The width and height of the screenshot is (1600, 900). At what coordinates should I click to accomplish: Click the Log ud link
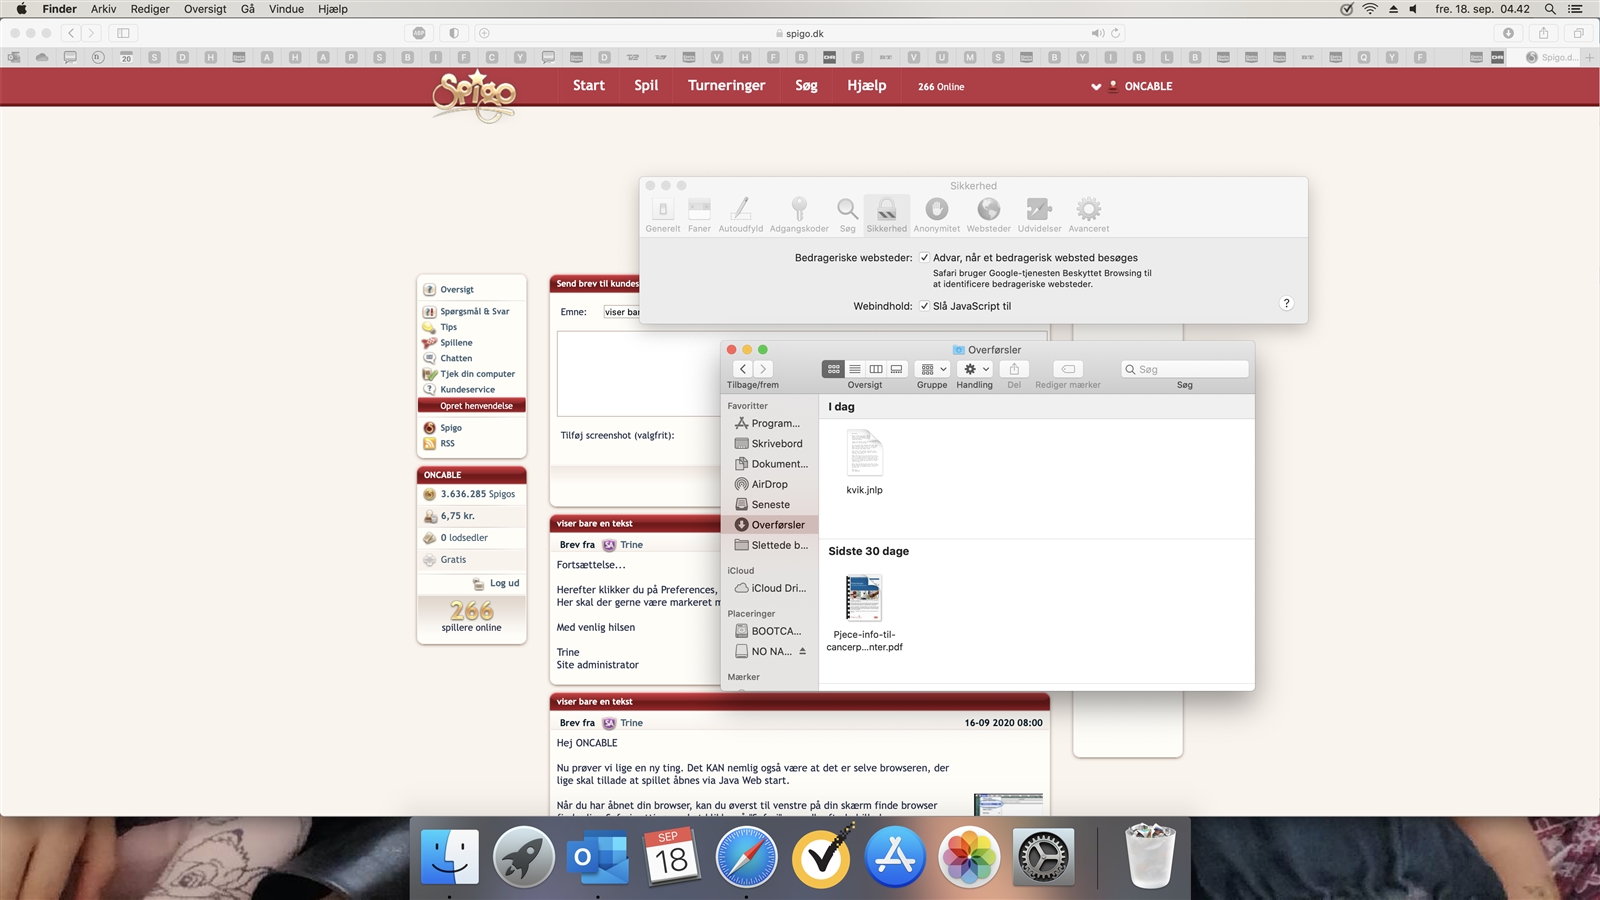[504, 583]
